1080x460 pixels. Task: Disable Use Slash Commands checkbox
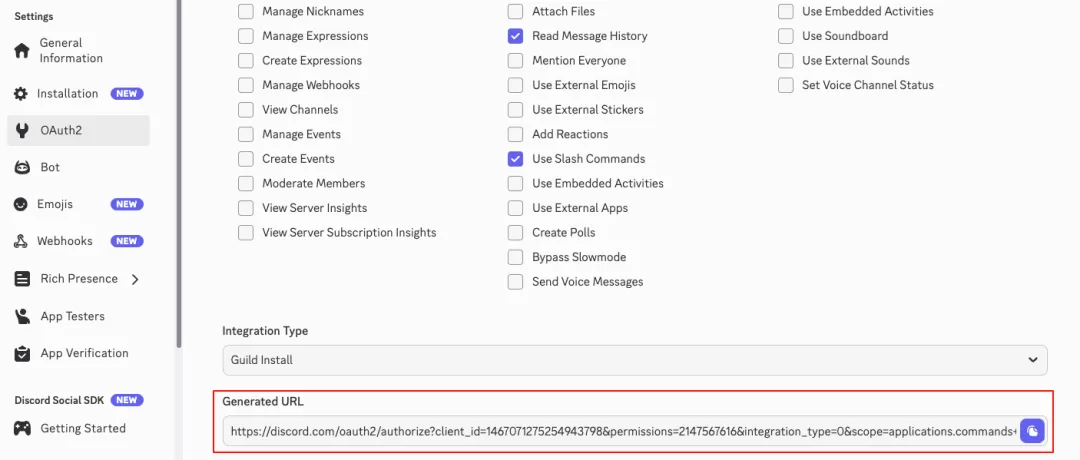click(515, 159)
